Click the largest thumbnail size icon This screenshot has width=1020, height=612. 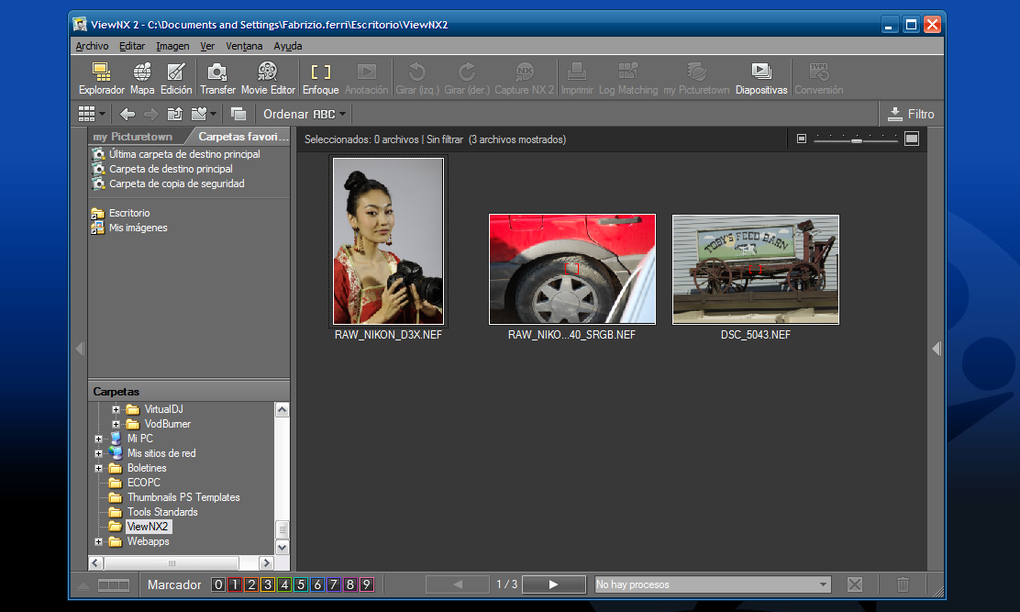click(911, 139)
